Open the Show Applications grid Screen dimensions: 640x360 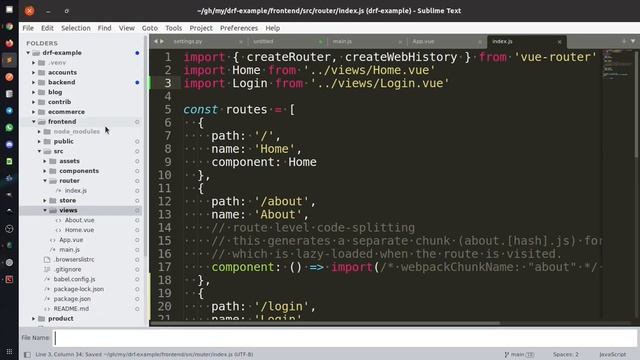point(9,351)
